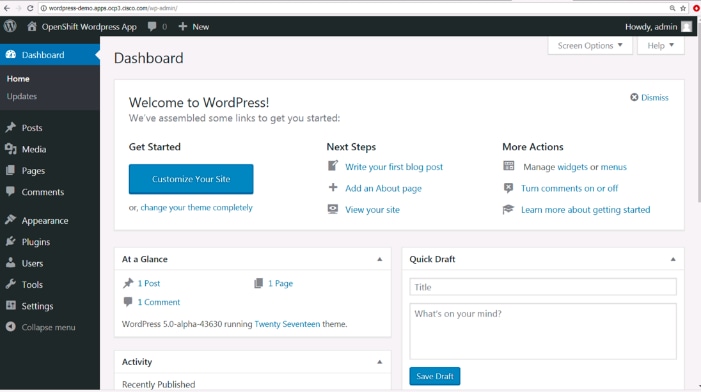The image size is (701, 392).
Task: Click the comments-off icon beside Turn comments
Action: (508, 188)
